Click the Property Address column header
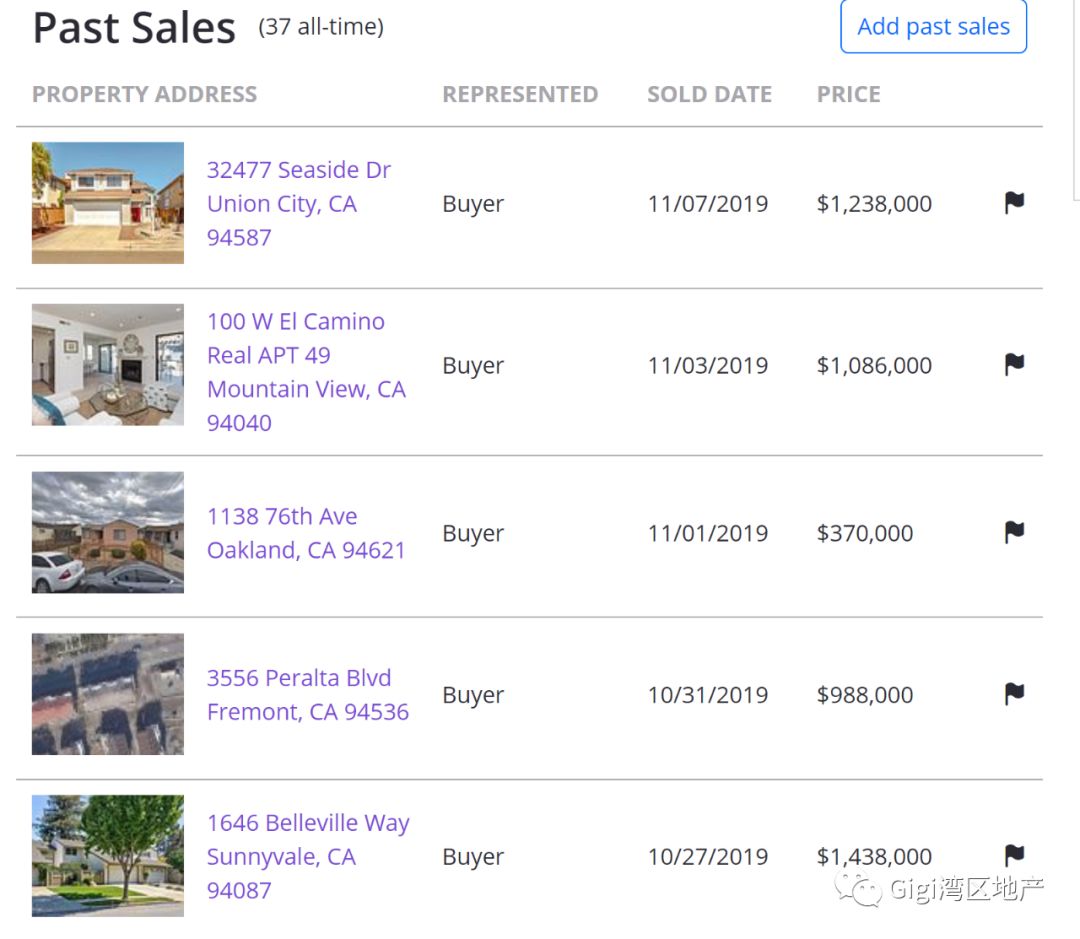The image size is (1080, 939). [145, 95]
